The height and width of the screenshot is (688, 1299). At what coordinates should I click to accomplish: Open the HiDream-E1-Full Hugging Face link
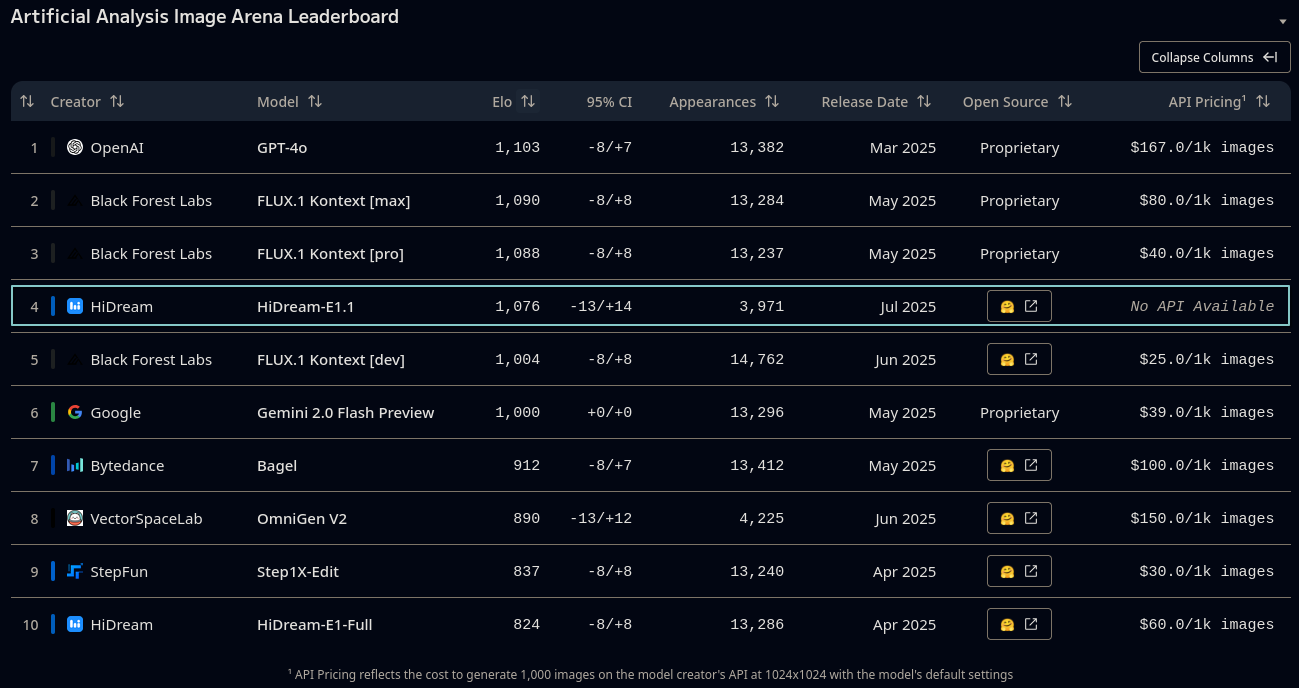1019,624
